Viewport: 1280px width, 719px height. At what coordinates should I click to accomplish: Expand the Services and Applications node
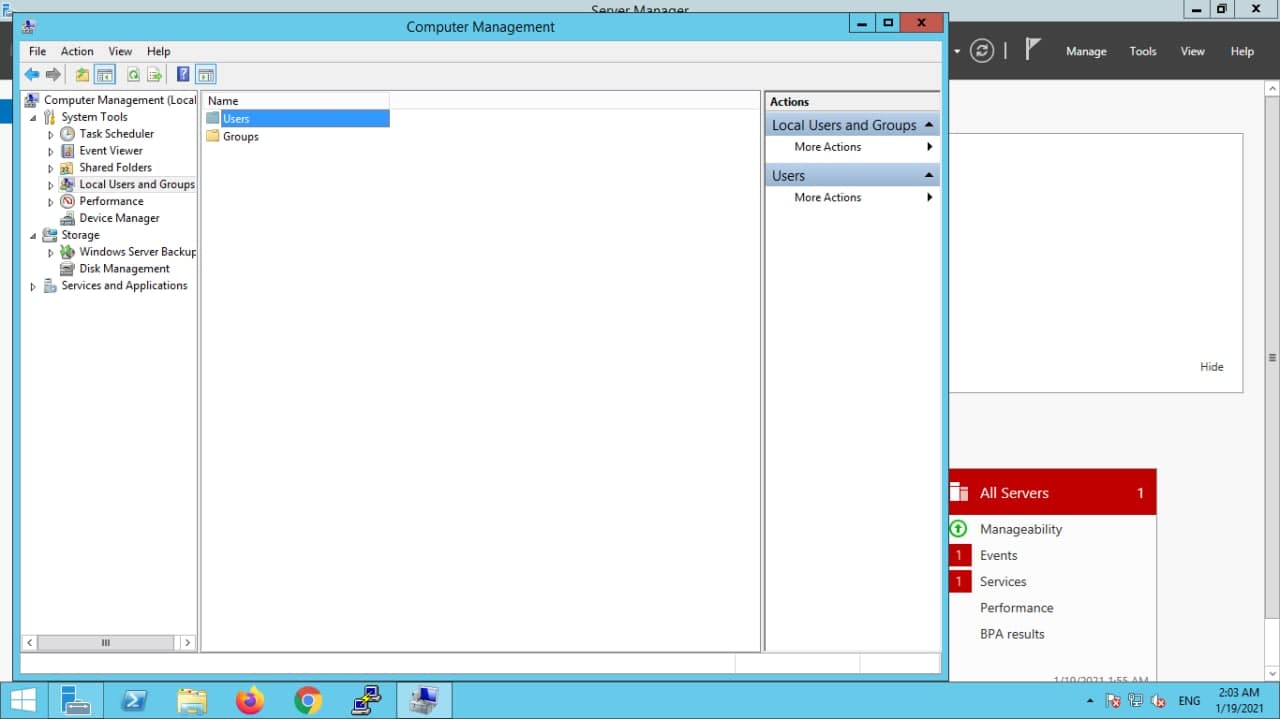[33, 287]
